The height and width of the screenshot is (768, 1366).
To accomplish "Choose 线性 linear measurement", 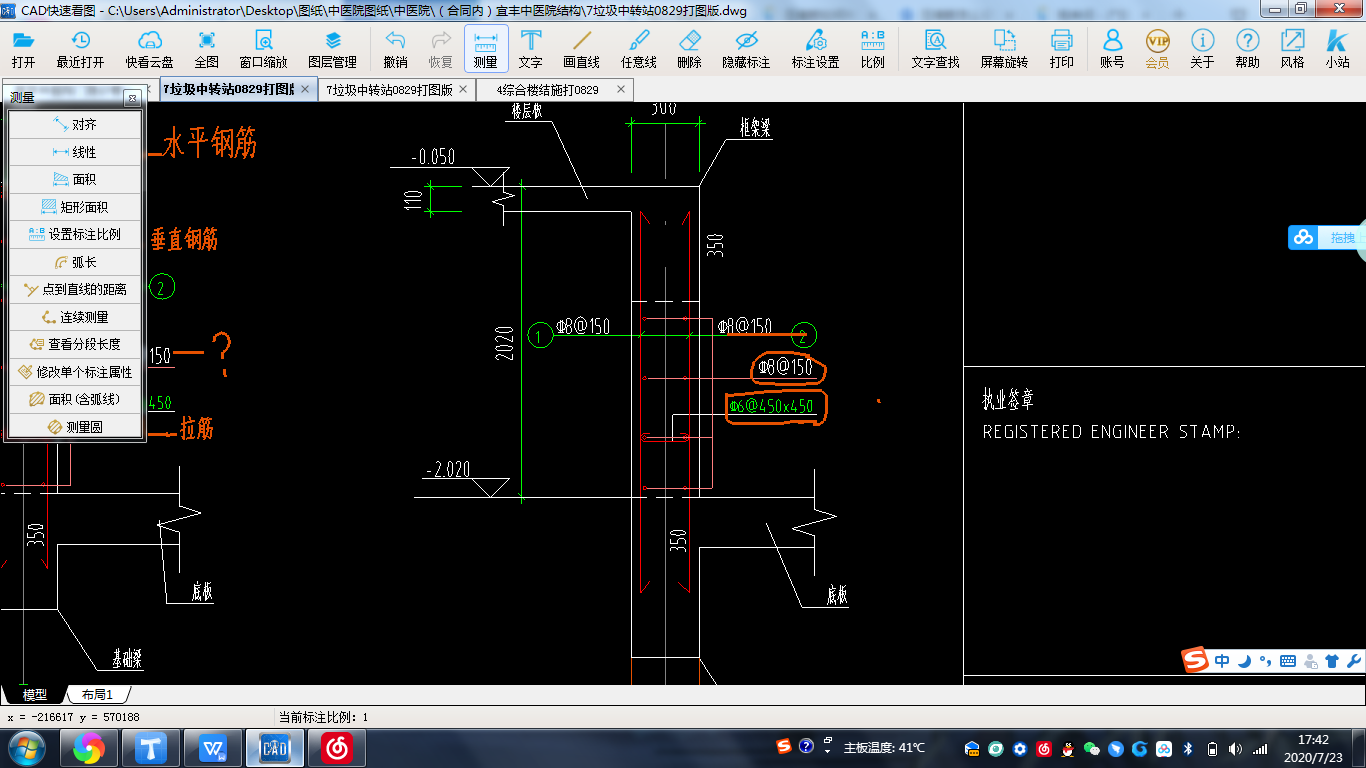I will 75,152.
